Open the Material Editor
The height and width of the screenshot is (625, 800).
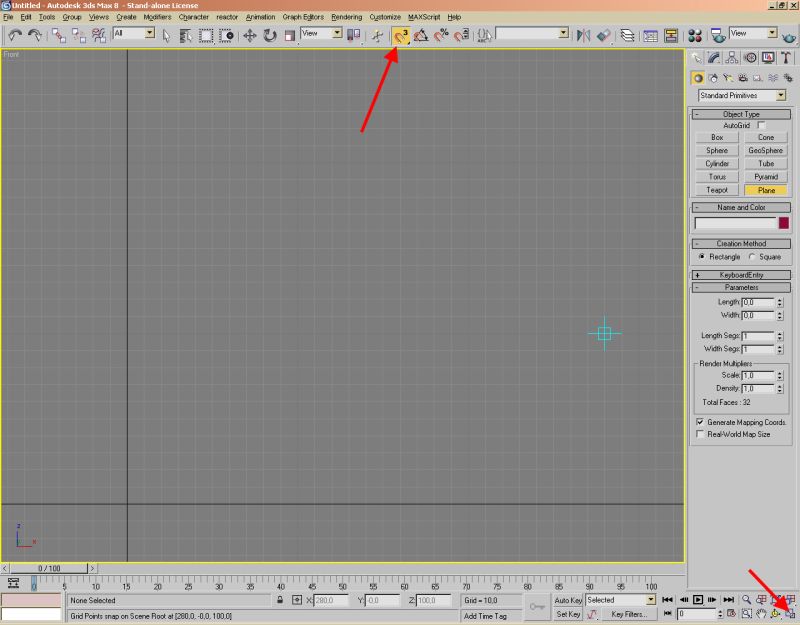pyautogui.click(x=695, y=35)
